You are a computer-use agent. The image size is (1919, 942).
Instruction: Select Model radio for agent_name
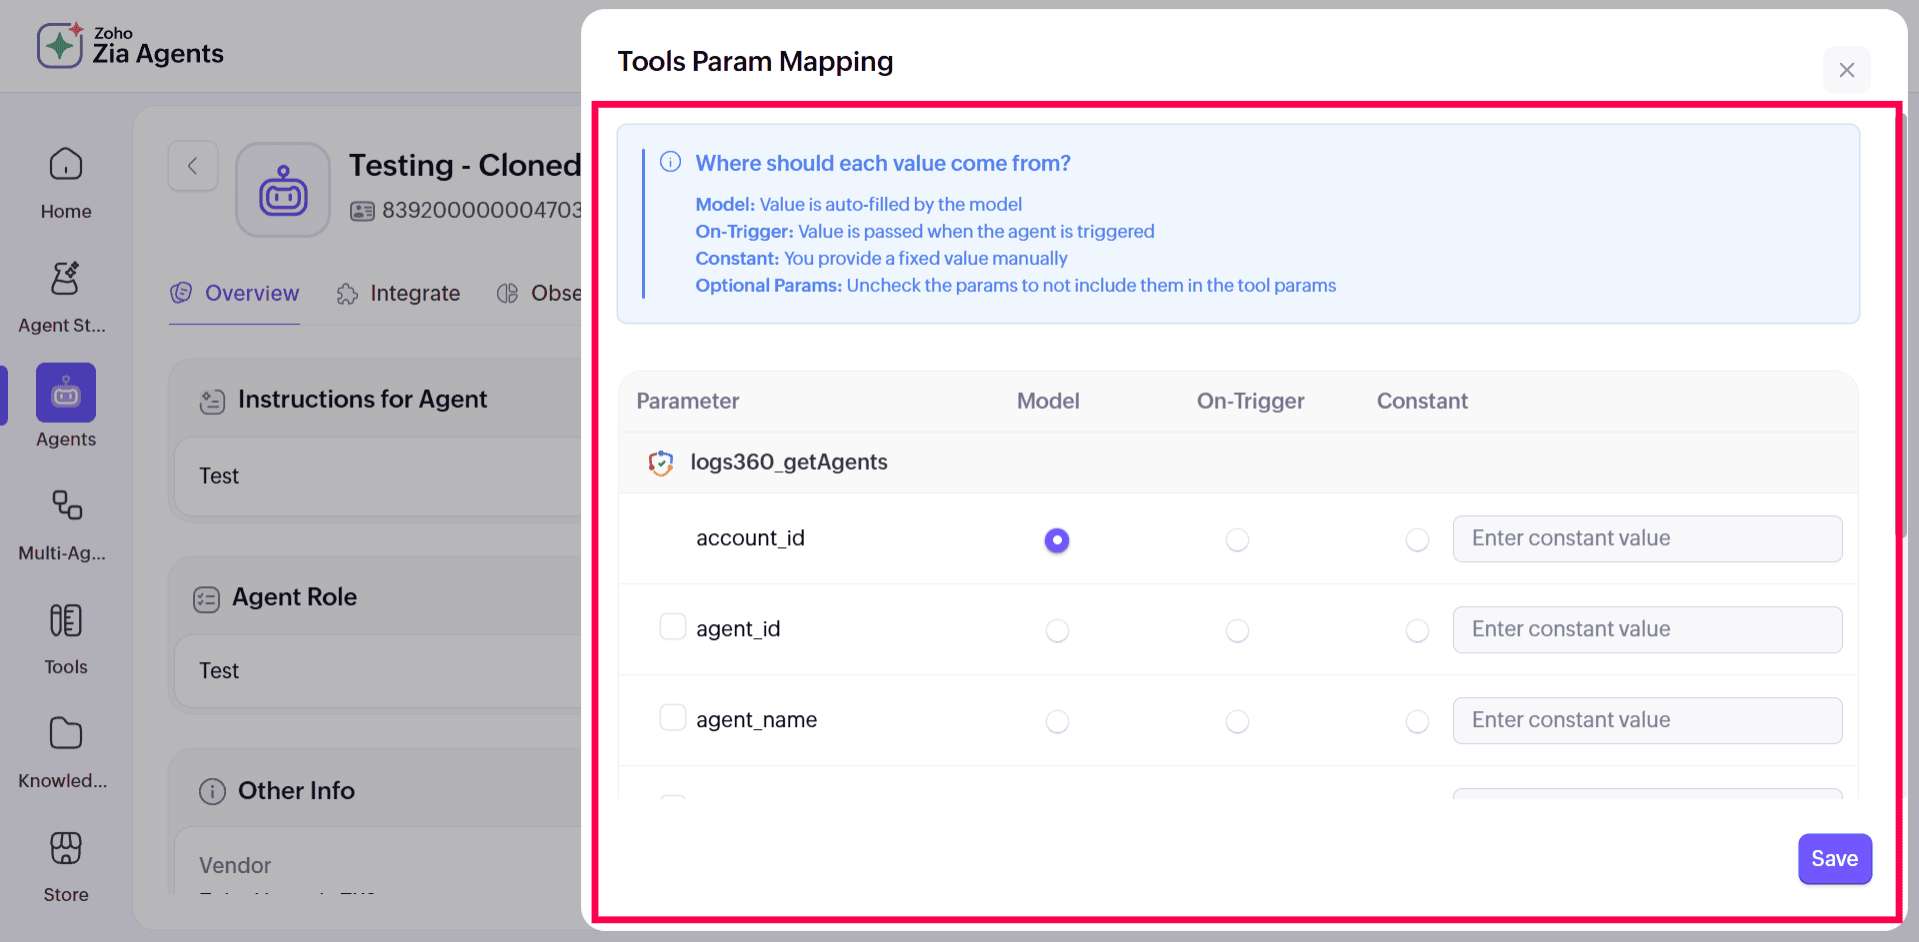click(1057, 722)
